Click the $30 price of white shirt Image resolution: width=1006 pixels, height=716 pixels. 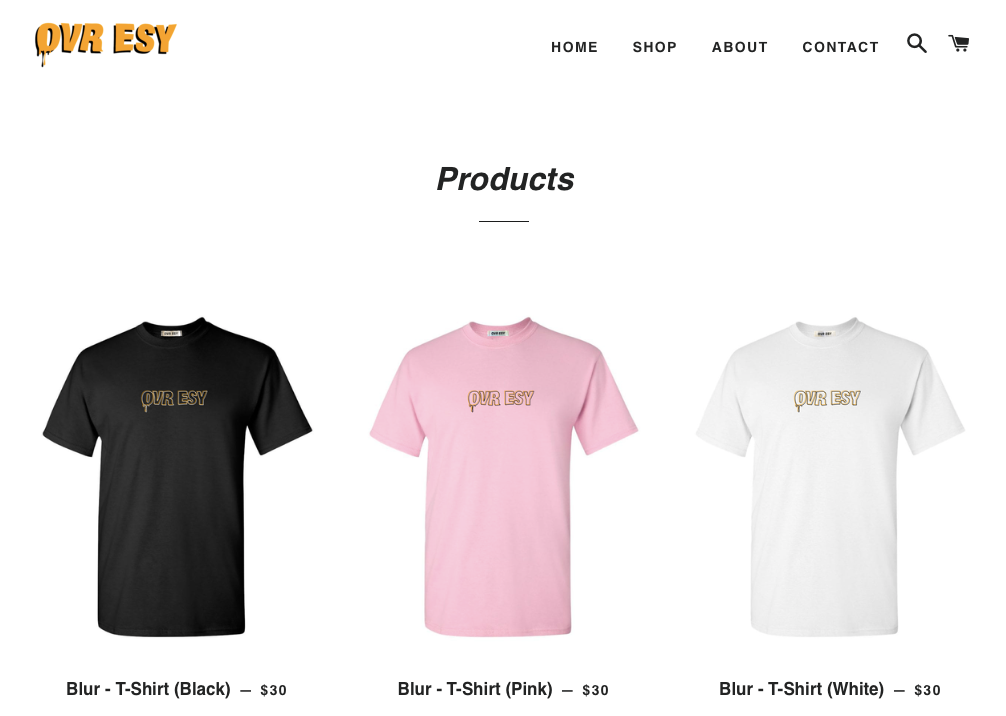coord(927,690)
